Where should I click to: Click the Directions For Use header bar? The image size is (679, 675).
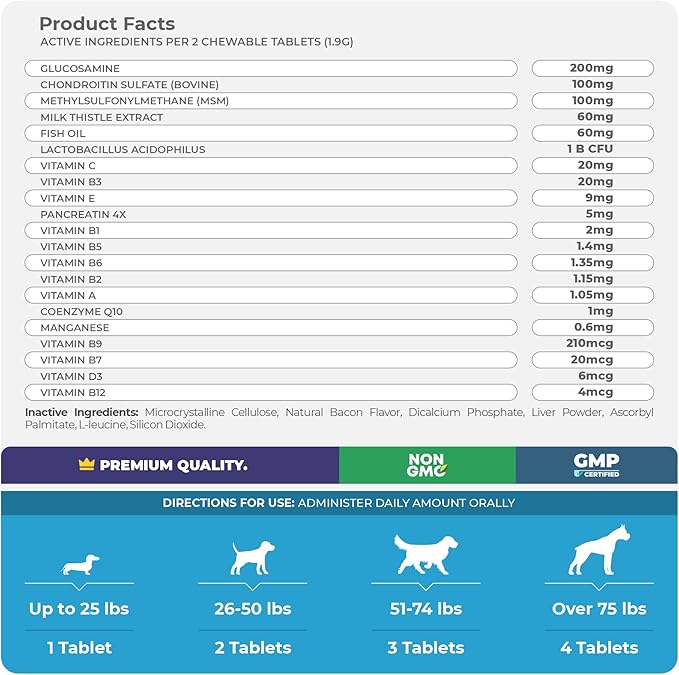click(x=339, y=503)
